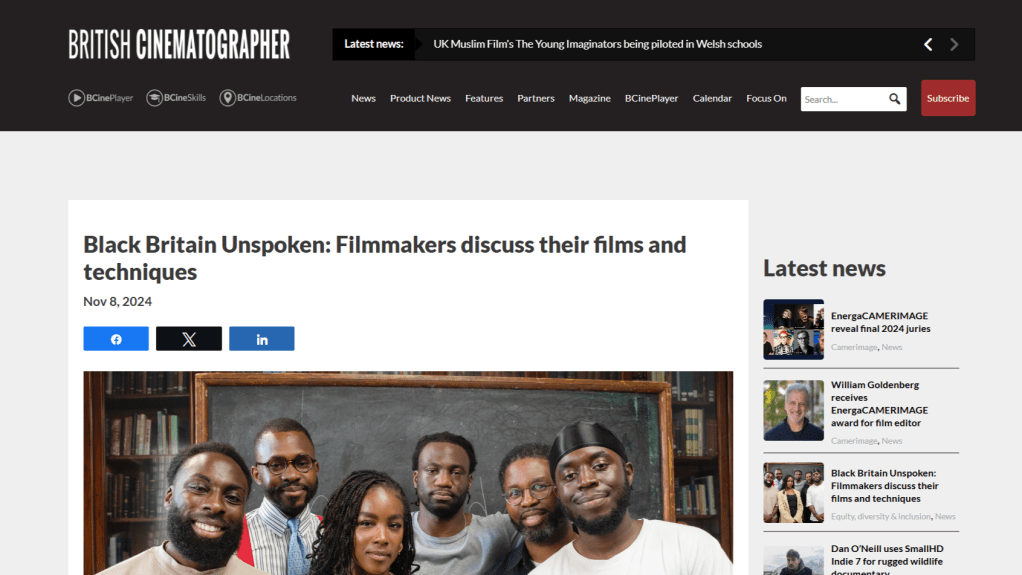Image resolution: width=1022 pixels, height=575 pixels.
Task: Share article on Facebook
Action: pos(116,339)
